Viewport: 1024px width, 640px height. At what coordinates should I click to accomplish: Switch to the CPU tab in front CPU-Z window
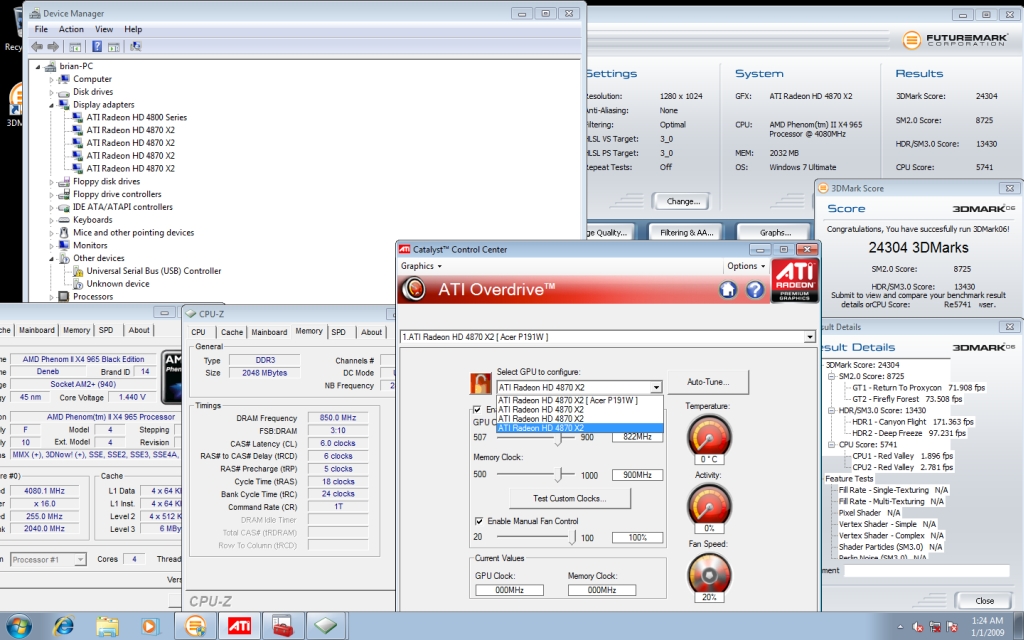(199, 332)
